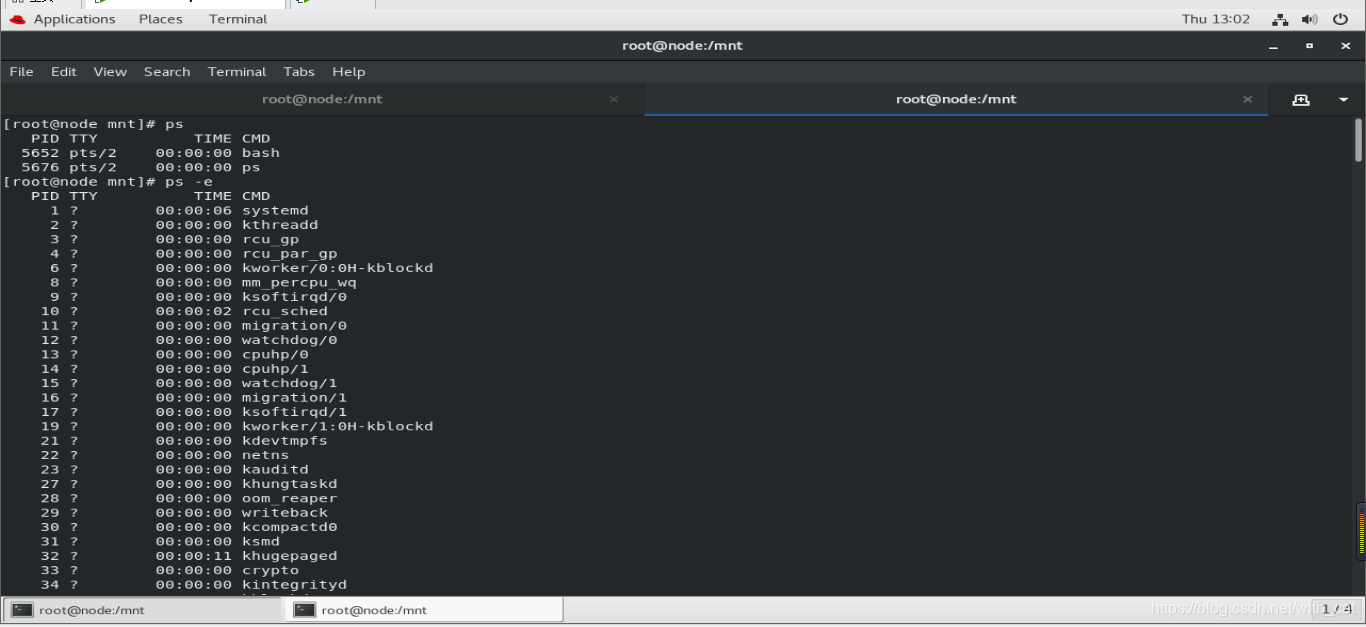Screen dimensions: 1366x627
Task: Click the terminal icon in first taskbar entry
Action: coord(23,610)
